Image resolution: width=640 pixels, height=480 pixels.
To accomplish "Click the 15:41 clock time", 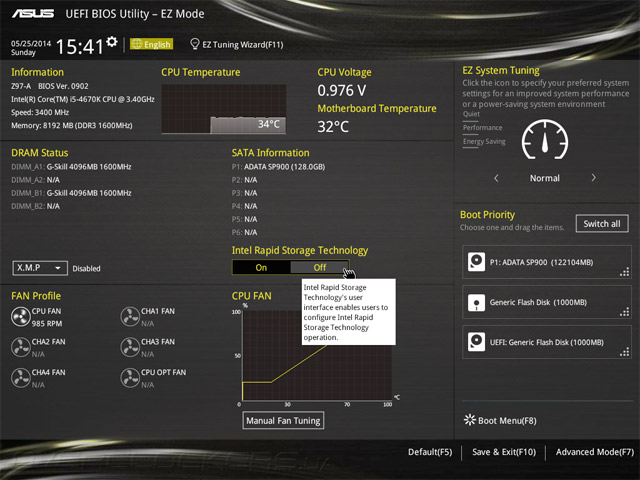I will (x=80, y=46).
